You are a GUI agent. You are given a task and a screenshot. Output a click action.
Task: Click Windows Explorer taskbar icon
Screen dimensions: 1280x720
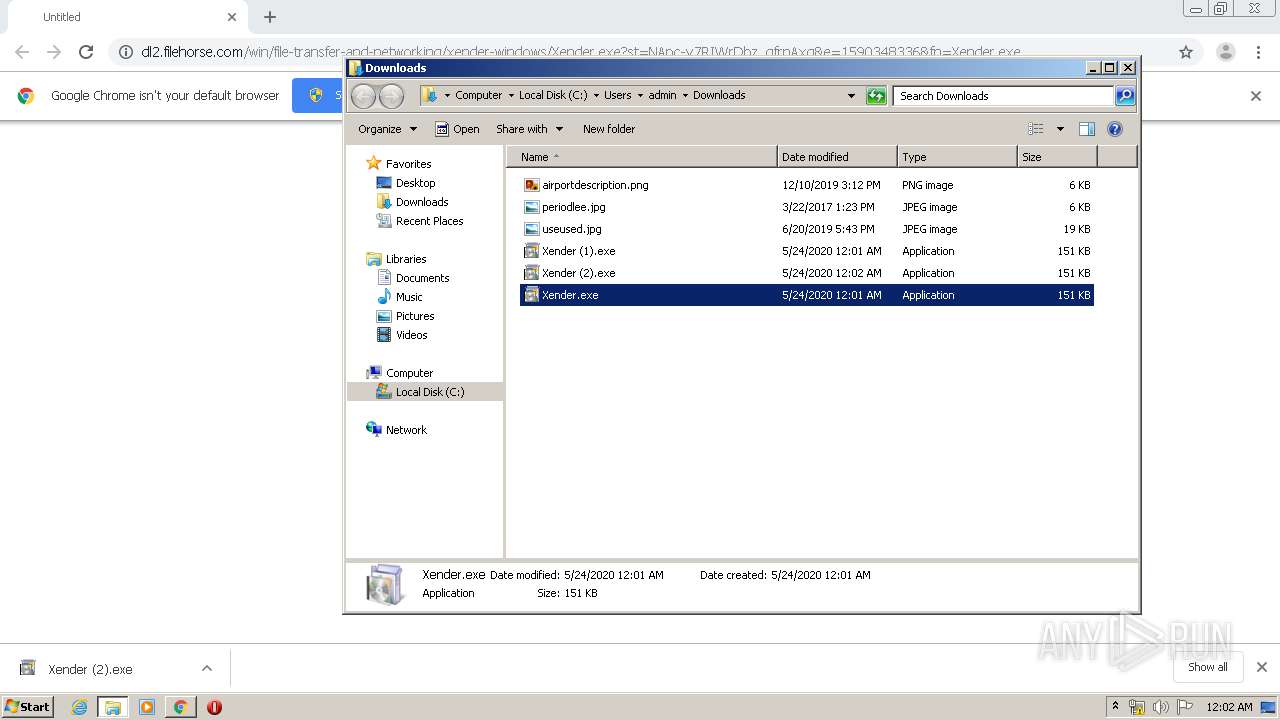(113, 707)
